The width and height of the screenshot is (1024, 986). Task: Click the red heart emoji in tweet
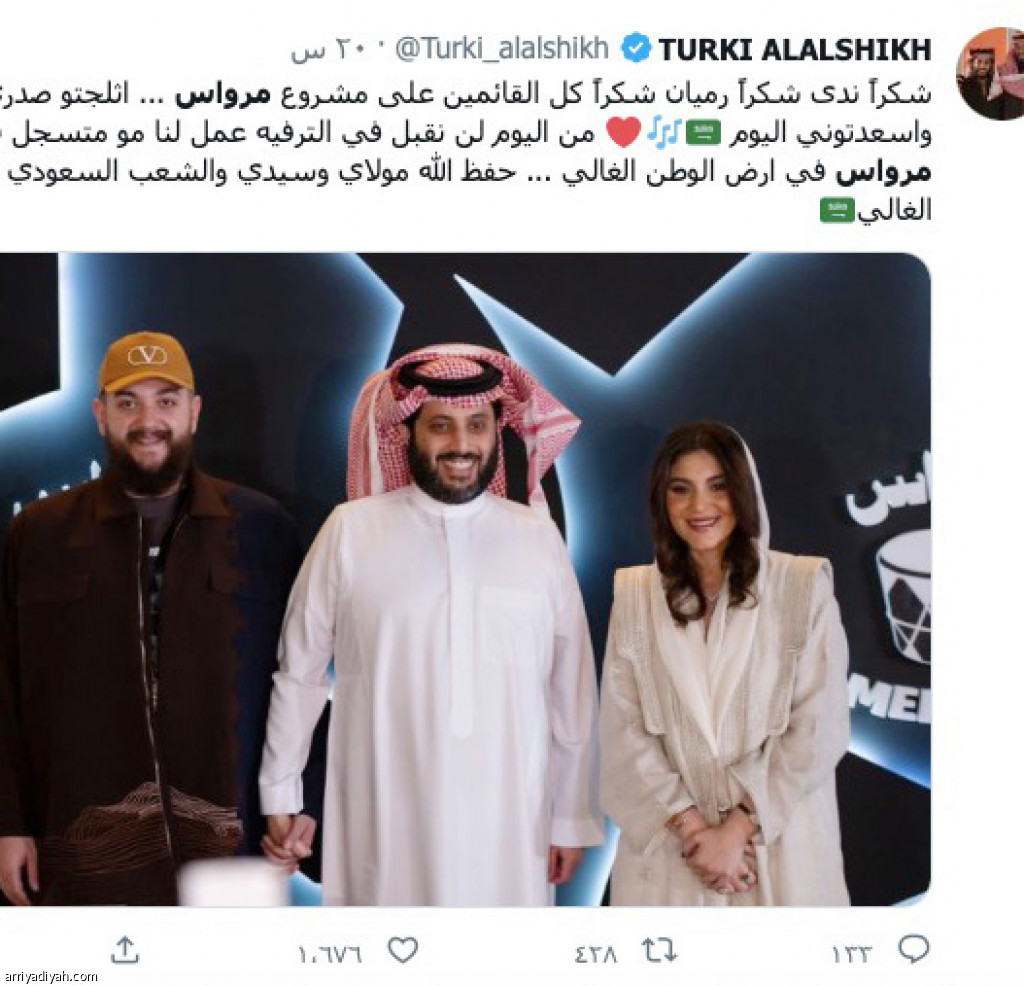coord(624,132)
